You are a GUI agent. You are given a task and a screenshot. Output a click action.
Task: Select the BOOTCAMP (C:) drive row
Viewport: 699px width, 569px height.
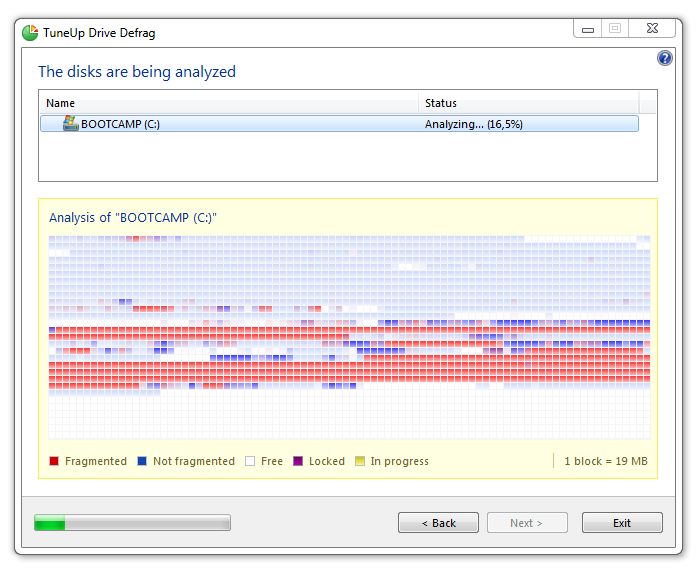click(x=339, y=124)
